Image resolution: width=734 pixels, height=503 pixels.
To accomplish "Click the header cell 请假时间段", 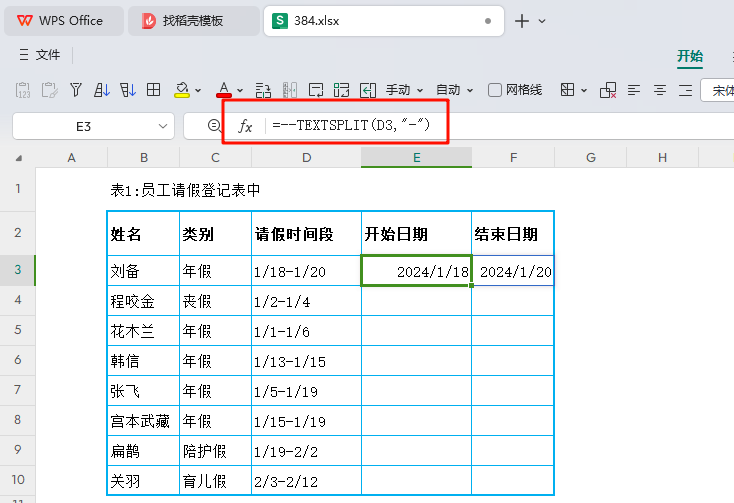I will click(x=307, y=233).
